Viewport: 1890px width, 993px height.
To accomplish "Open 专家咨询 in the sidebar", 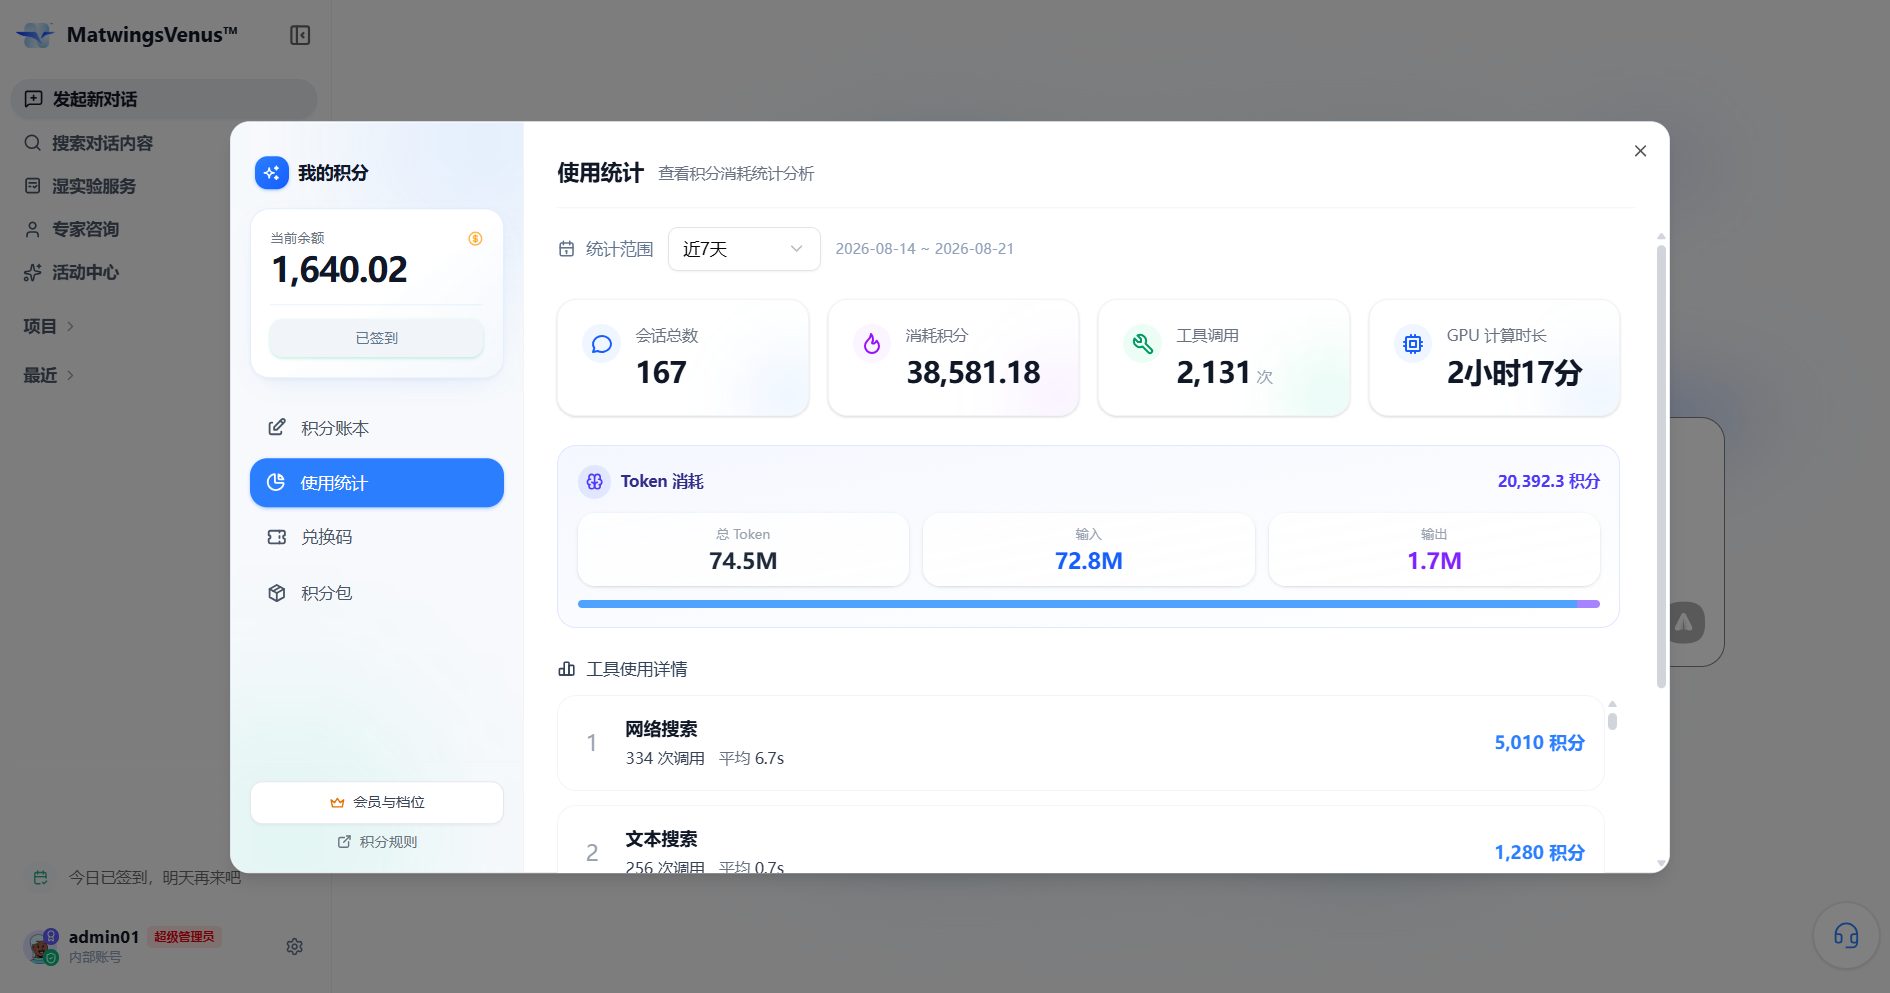I will point(164,229).
